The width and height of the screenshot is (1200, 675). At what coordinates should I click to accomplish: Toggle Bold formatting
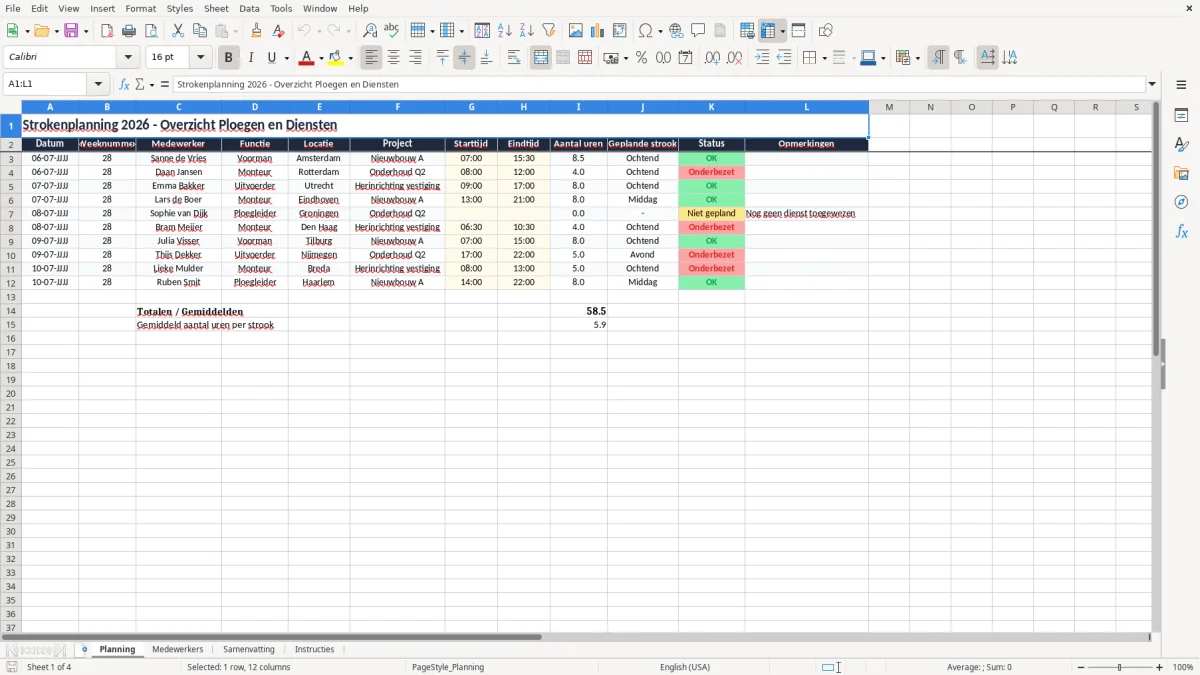(229, 58)
